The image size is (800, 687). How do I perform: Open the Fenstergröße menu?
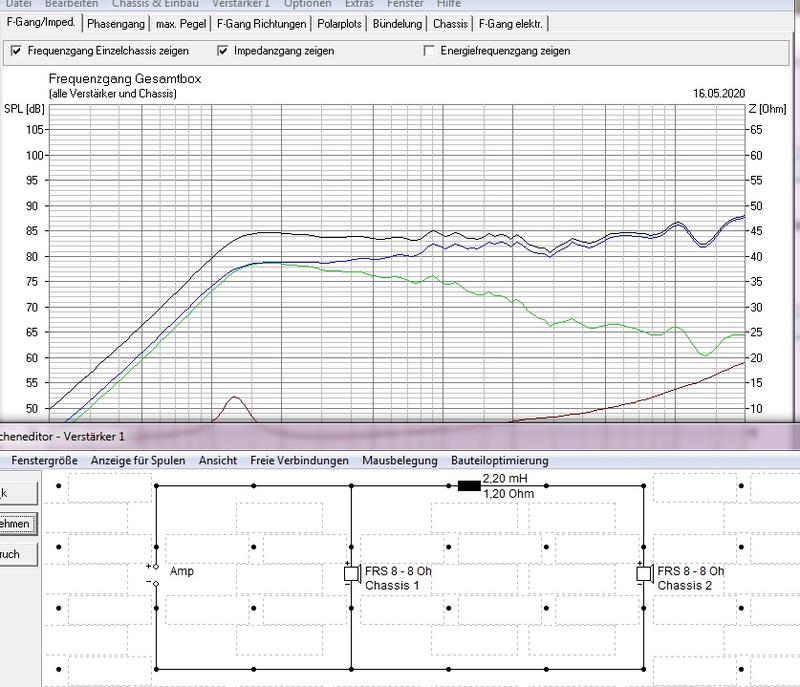[46, 460]
